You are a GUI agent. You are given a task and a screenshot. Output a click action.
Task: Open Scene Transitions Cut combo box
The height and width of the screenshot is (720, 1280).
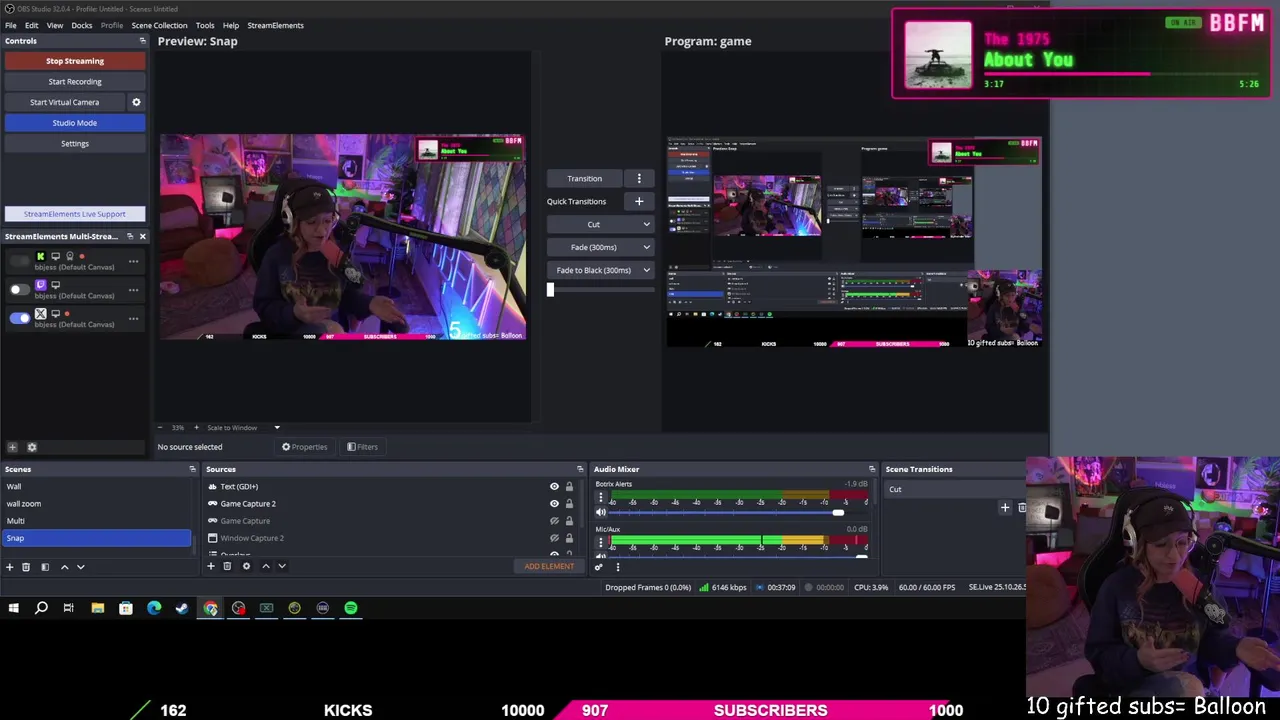pos(955,490)
